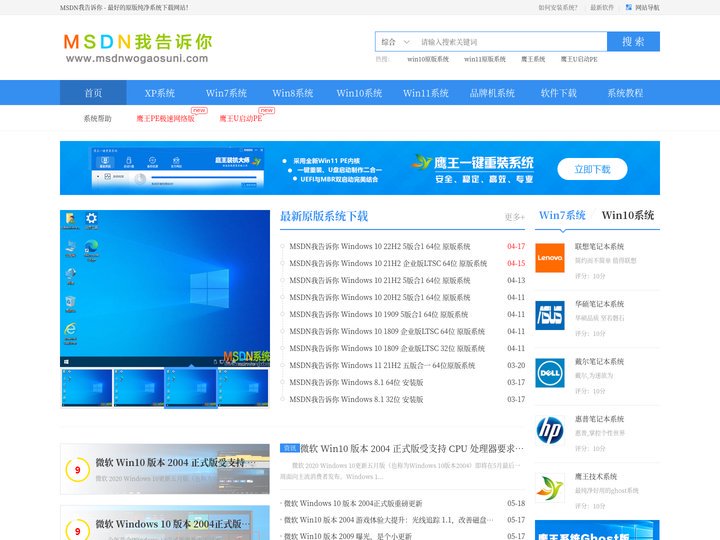
Task: Click the Lenovo brand logo
Action: [x=550, y=258]
